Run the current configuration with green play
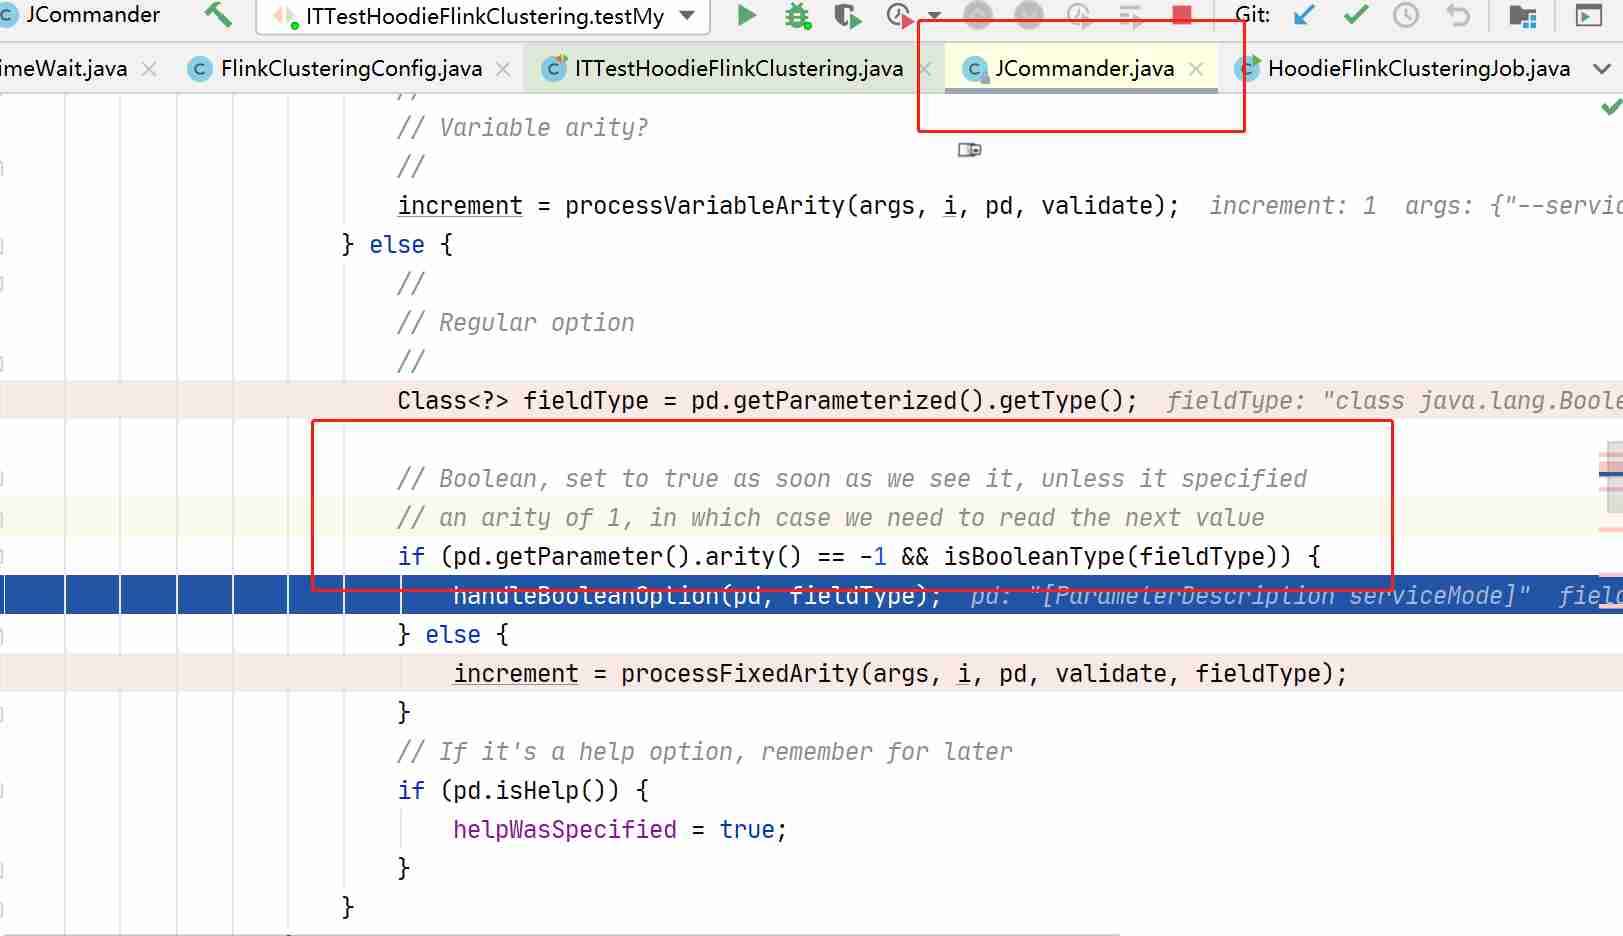Image resolution: width=1623 pixels, height=936 pixels. coord(746,15)
